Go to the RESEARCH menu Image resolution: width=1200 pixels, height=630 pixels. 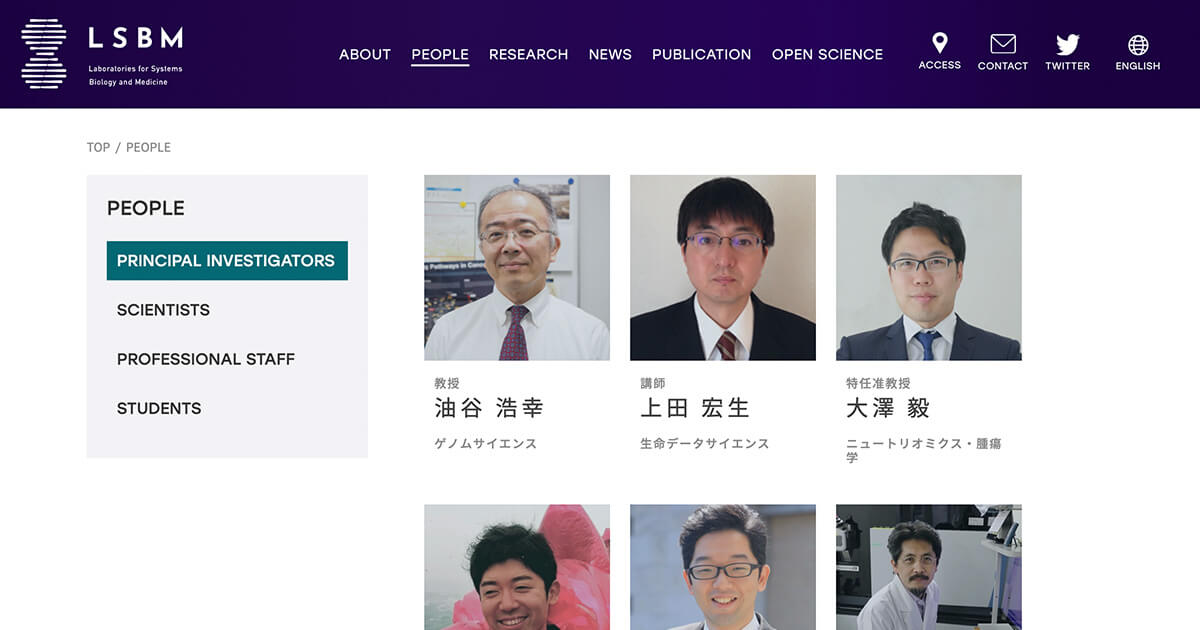point(528,55)
